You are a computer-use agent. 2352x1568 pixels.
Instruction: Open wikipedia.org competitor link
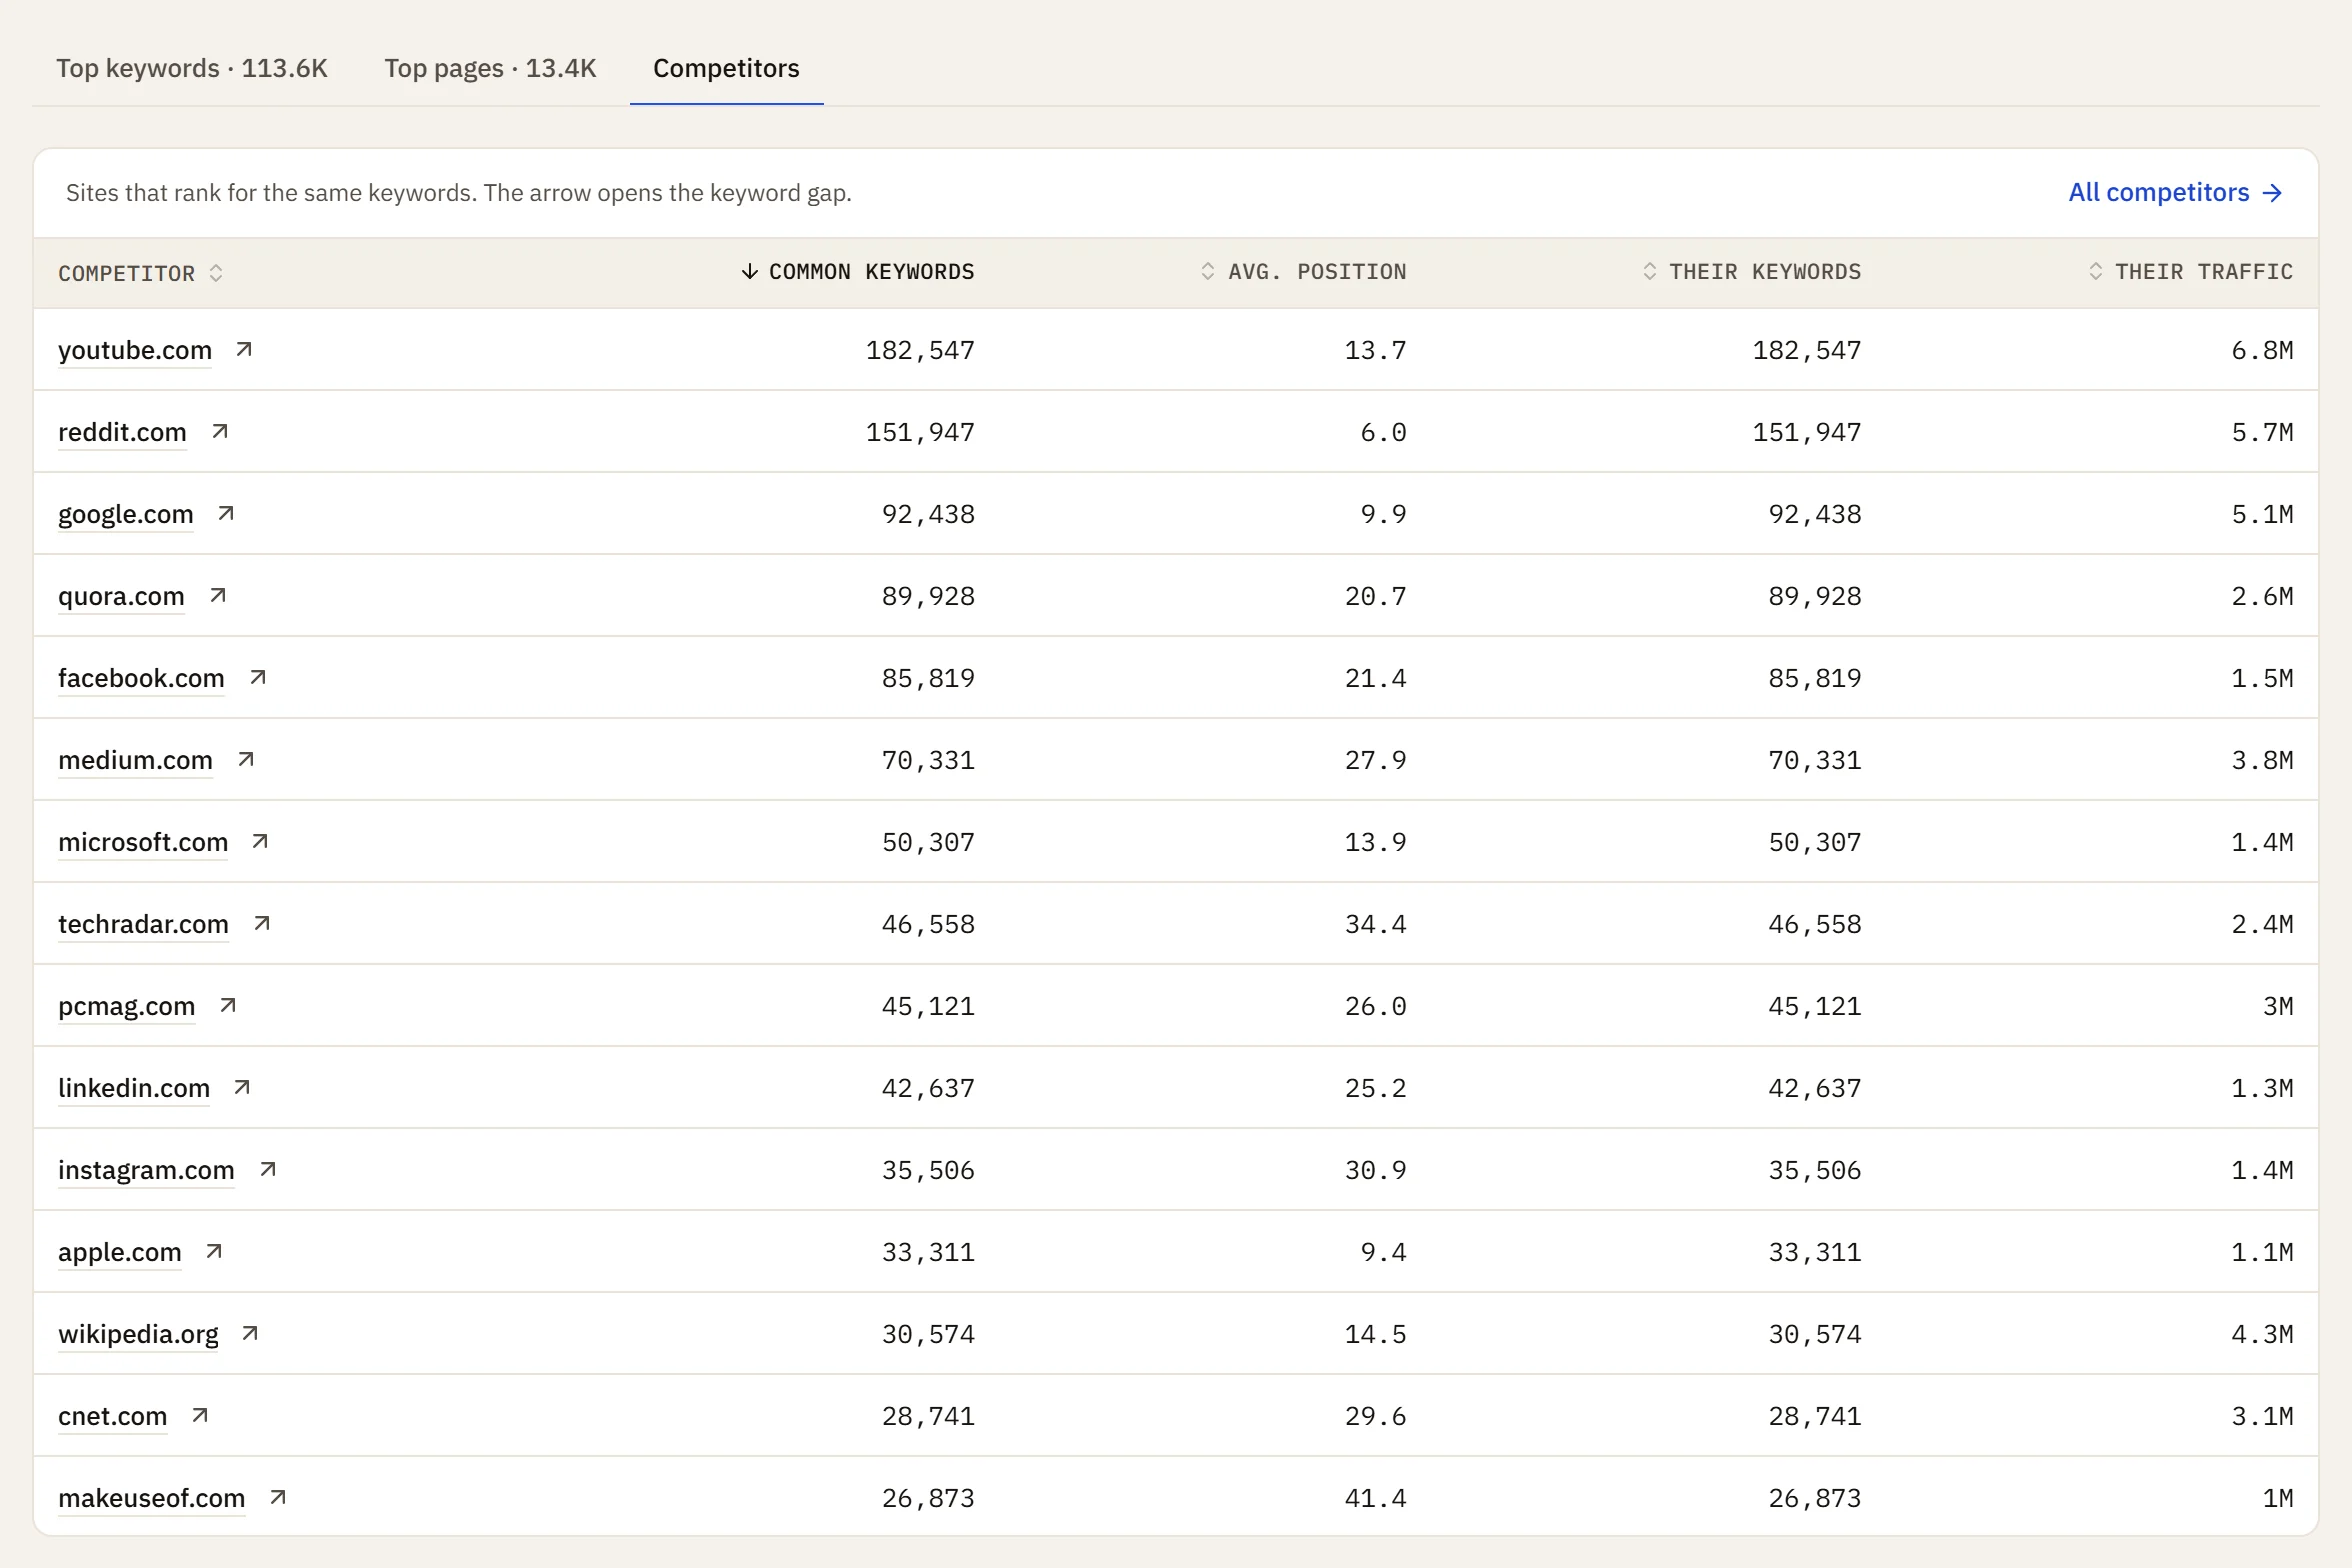click(138, 1334)
